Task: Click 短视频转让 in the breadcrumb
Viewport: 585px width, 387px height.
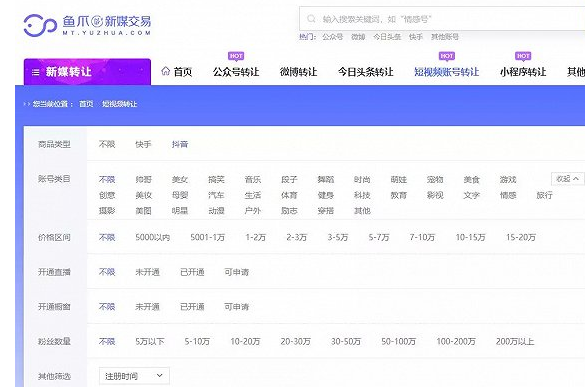Action: pyautogui.click(x=119, y=104)
